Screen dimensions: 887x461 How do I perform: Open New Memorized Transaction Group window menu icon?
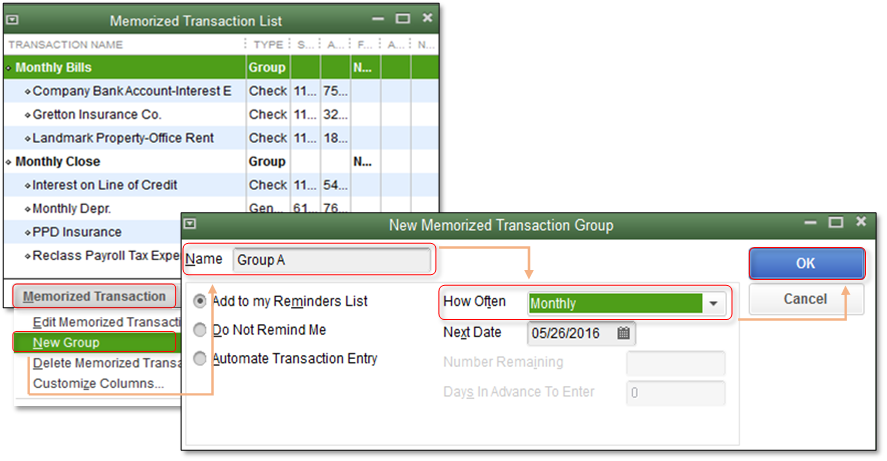tap(190, 224)
